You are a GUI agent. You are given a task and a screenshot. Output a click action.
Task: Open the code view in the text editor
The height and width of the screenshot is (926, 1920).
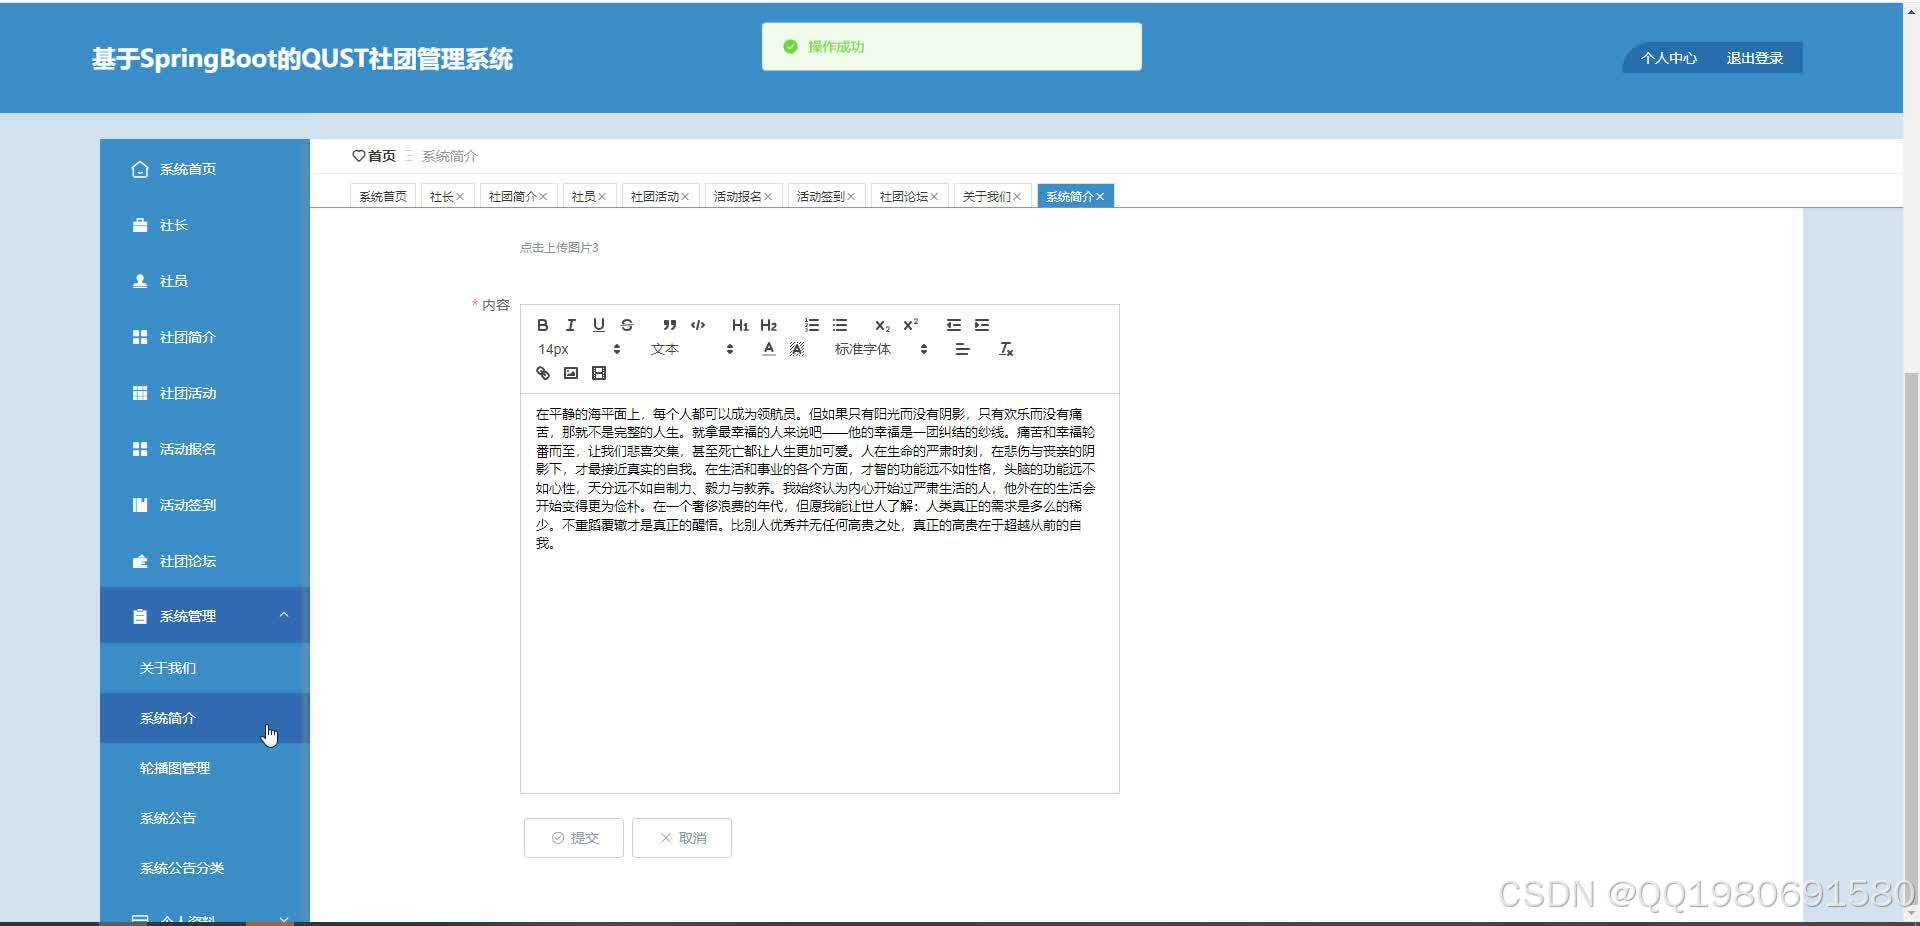coord(697,325)
